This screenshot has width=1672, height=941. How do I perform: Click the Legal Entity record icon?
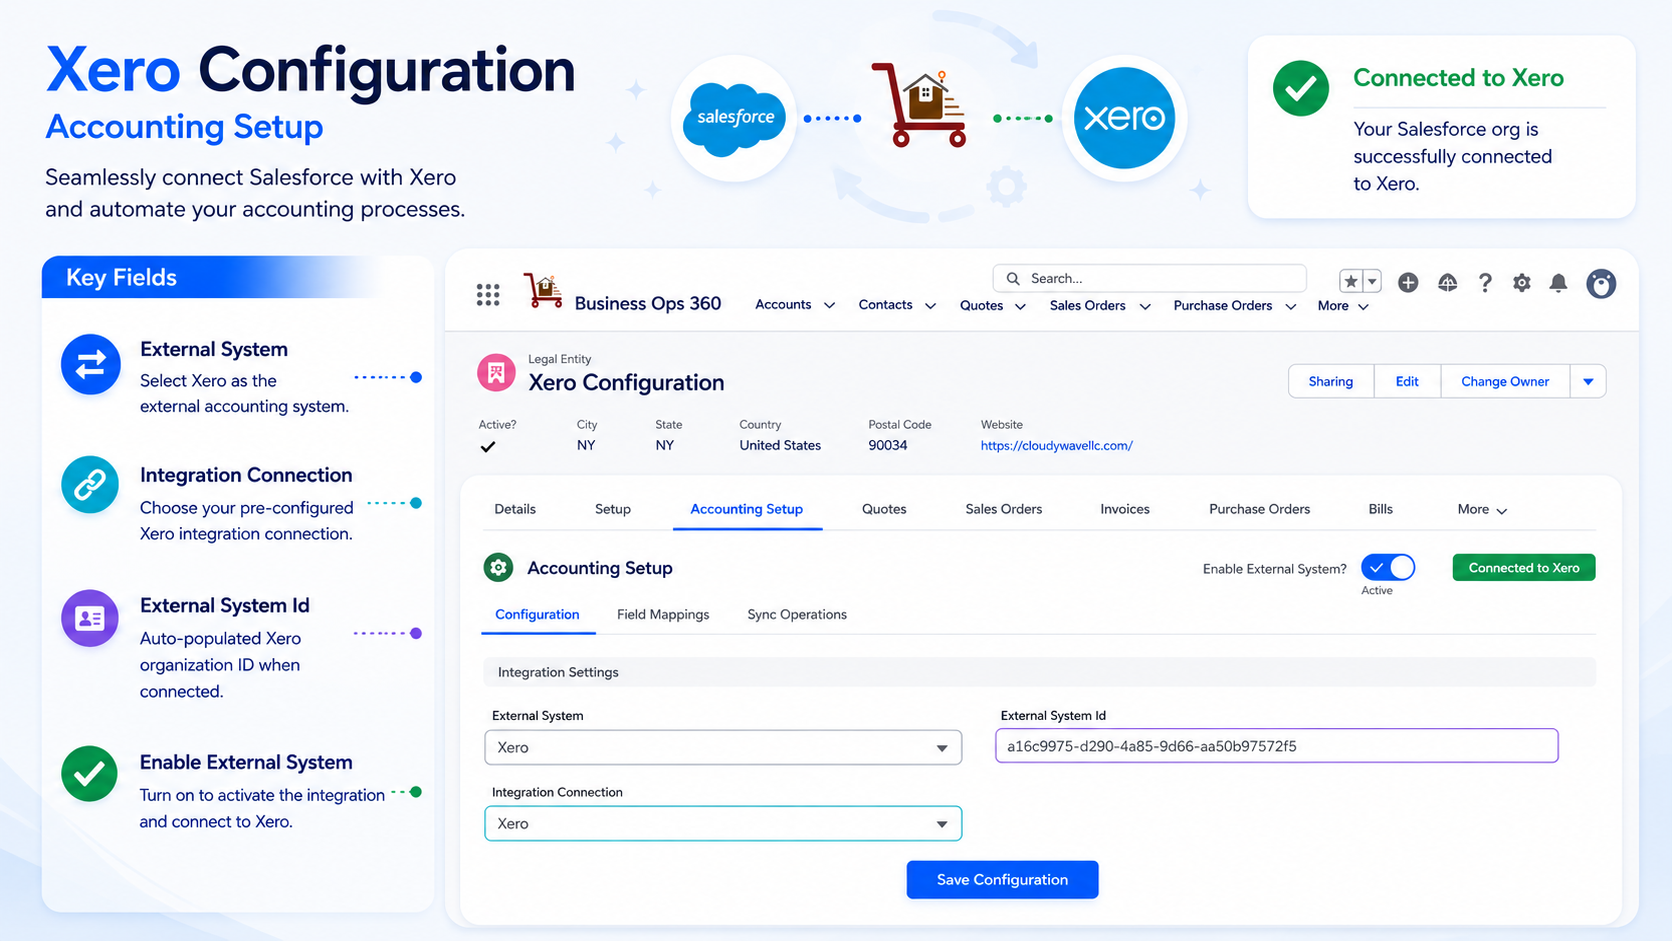(496, 373)
